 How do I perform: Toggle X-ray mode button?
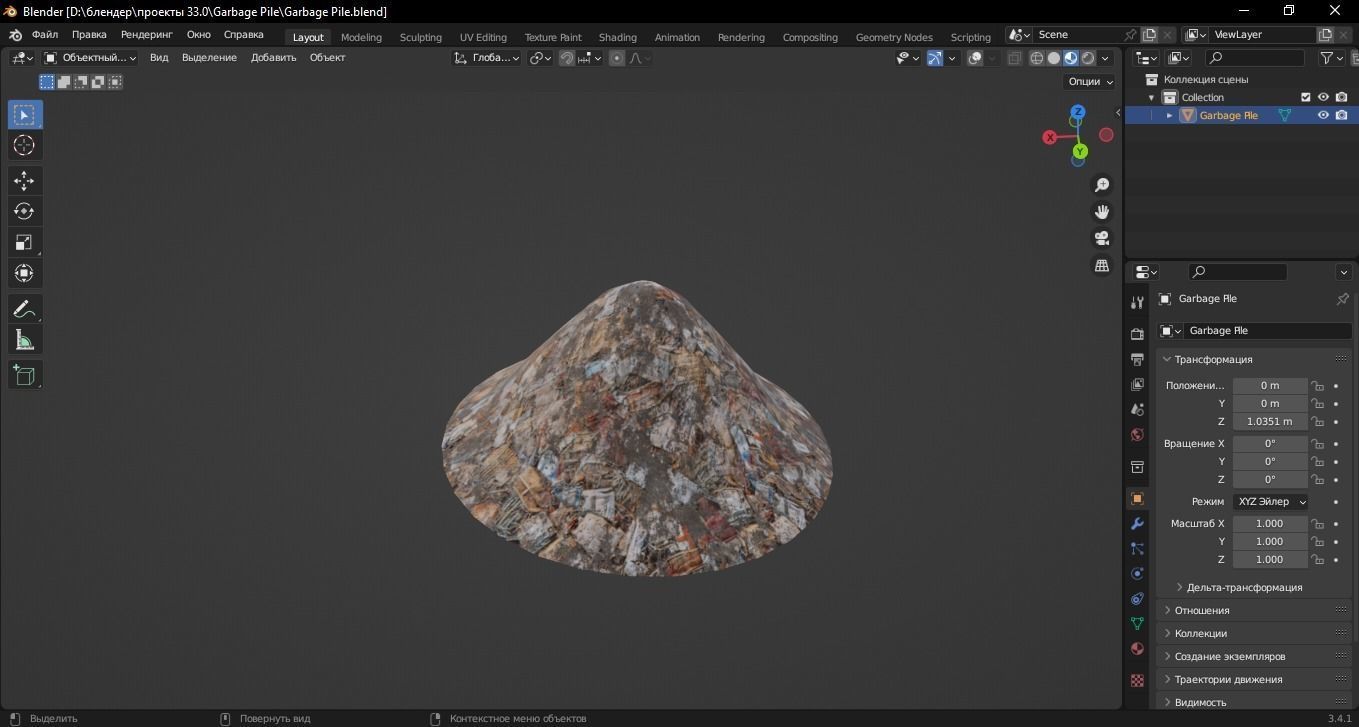pyautogui.click(x=1015, y=58)
